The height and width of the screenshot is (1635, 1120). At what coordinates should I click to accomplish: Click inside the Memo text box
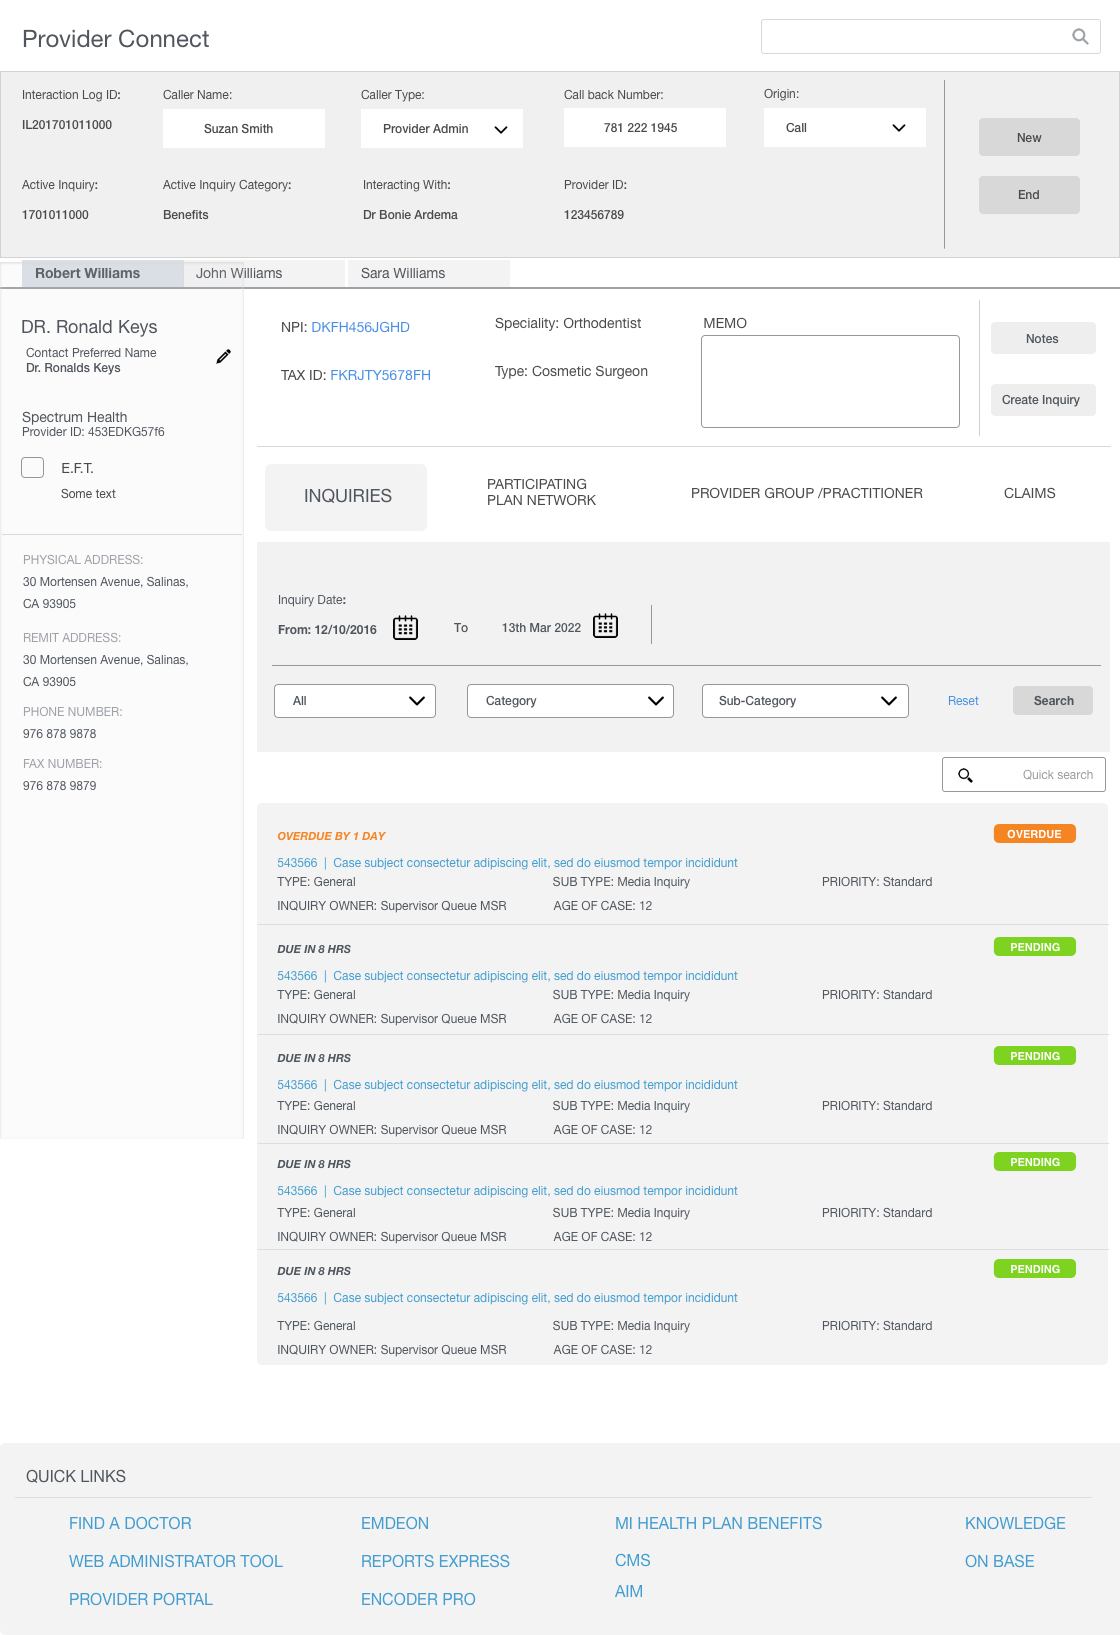830,381
